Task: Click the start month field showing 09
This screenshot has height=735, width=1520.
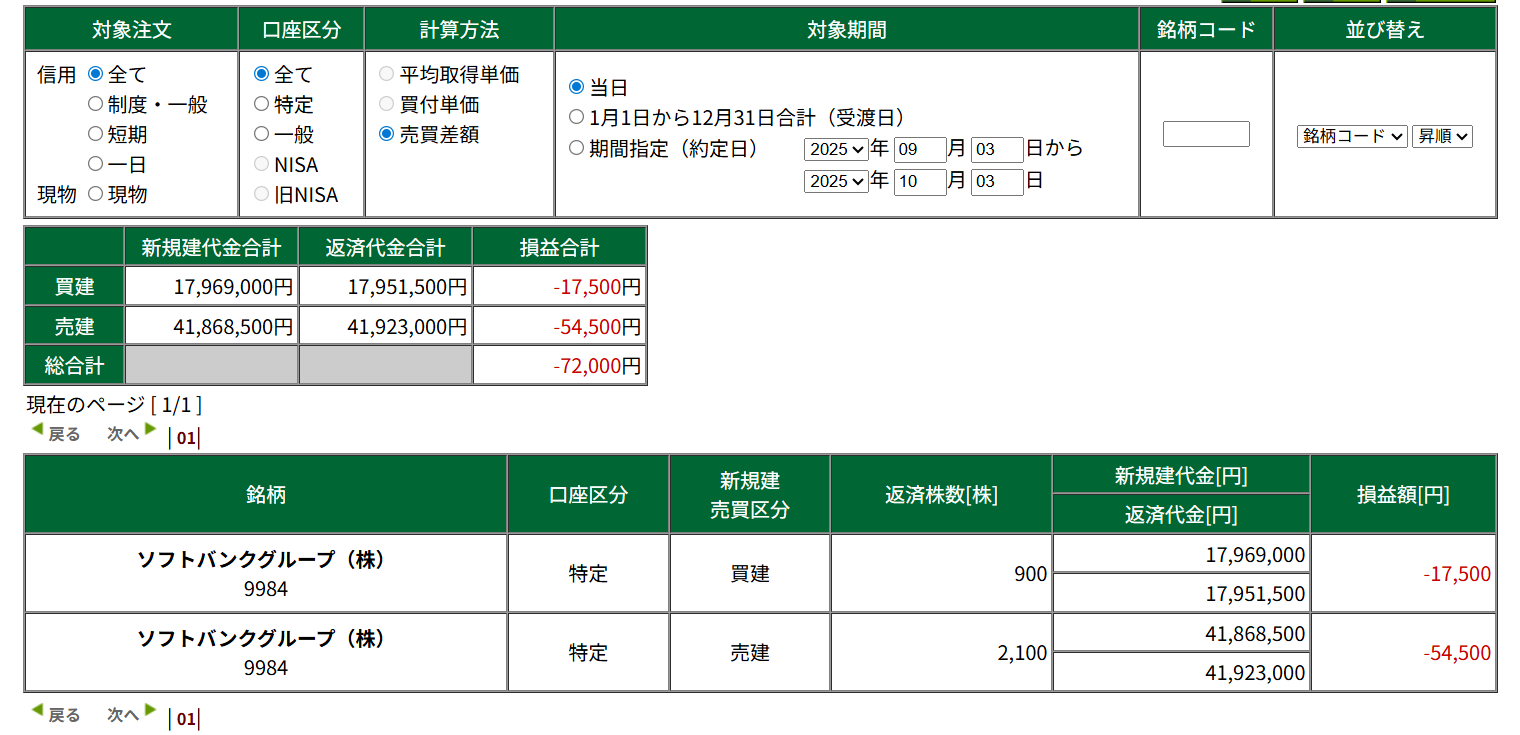Action: (920, 150)
